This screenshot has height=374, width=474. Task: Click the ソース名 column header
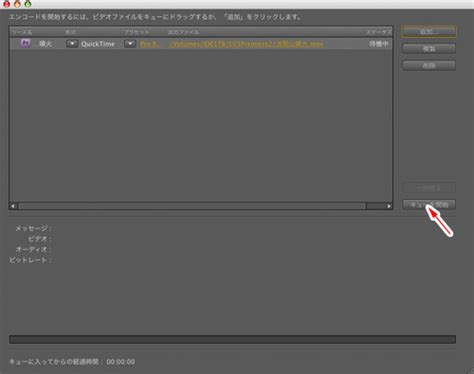click(x=22, y=32)
